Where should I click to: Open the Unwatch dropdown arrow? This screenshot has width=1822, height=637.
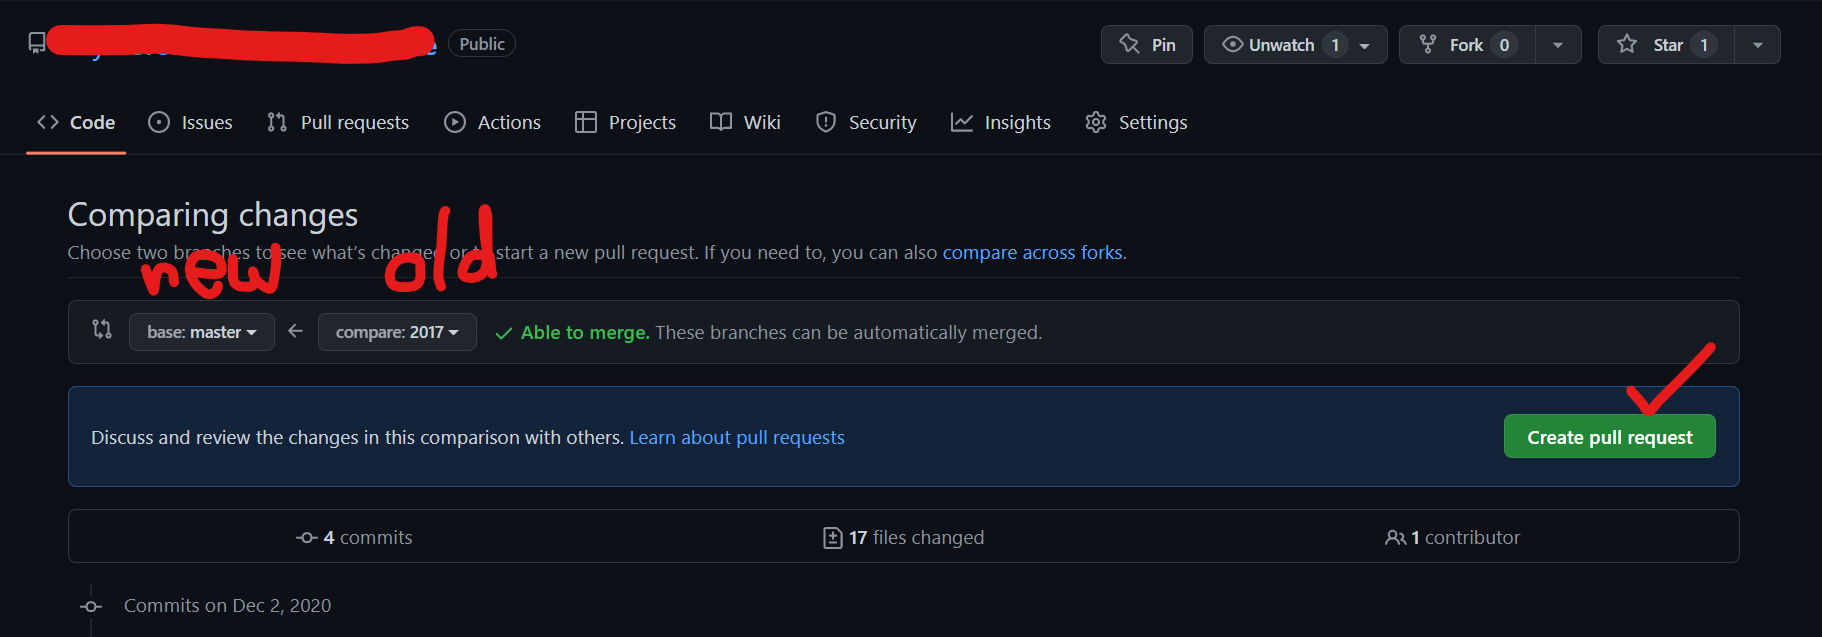(1365, 45)
